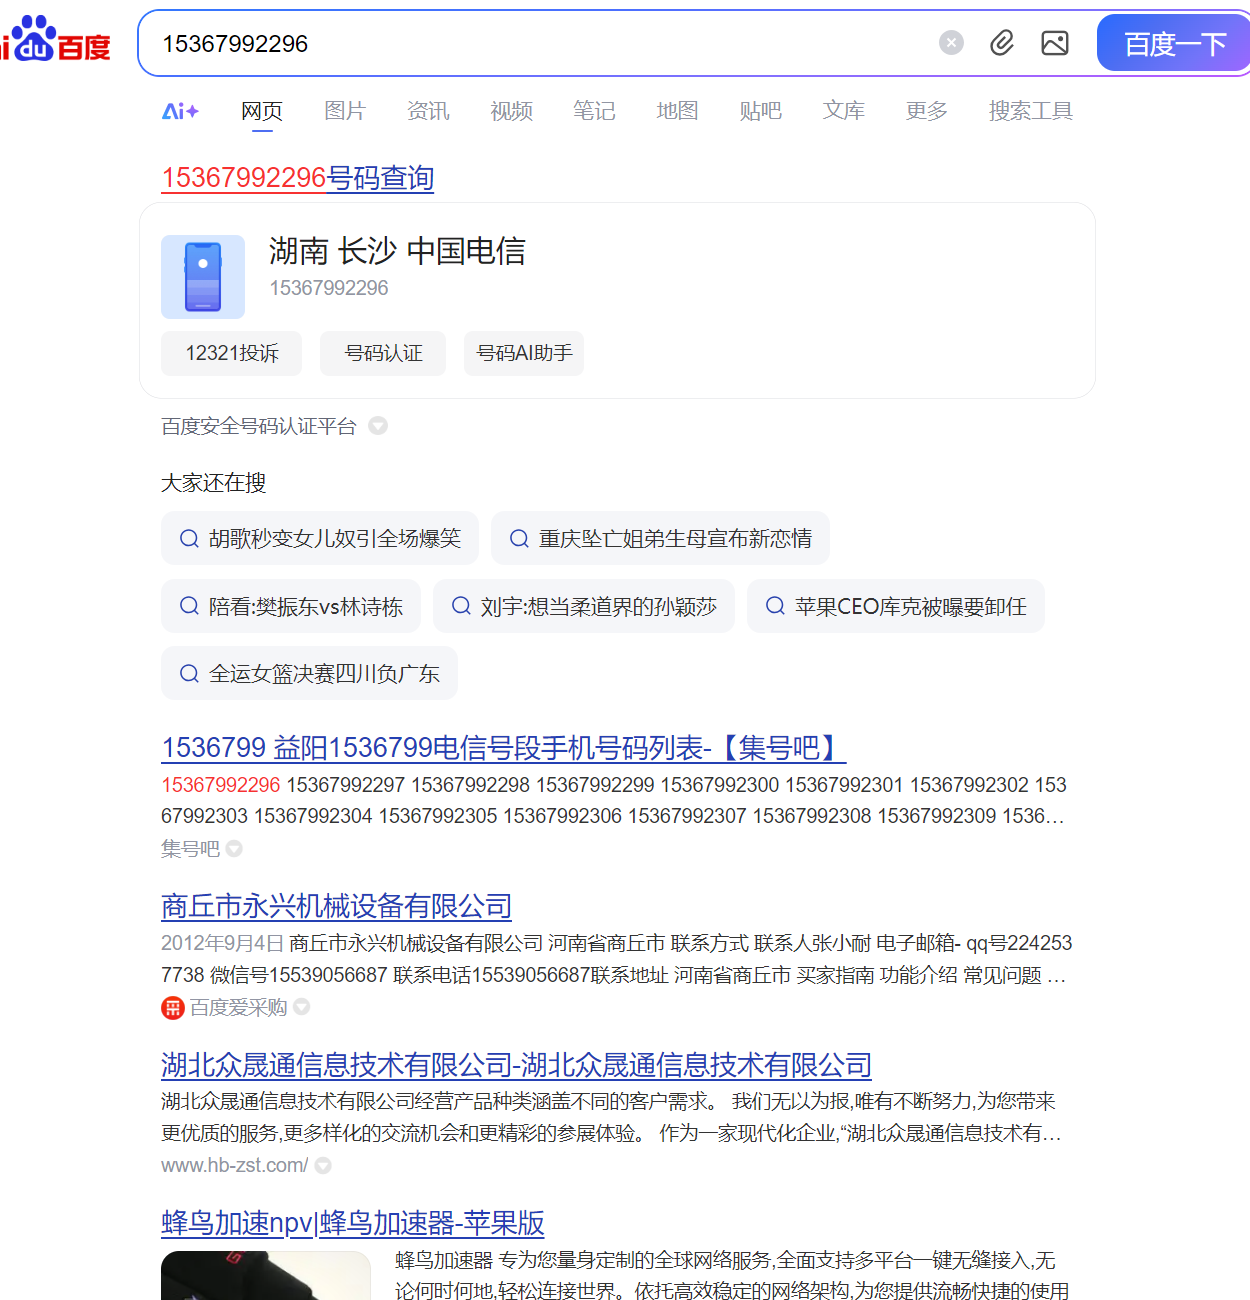The height and width of the screenshot is (1300, 1250).
Task: Clear the search box with the x icon
Action: pos(949,41)
